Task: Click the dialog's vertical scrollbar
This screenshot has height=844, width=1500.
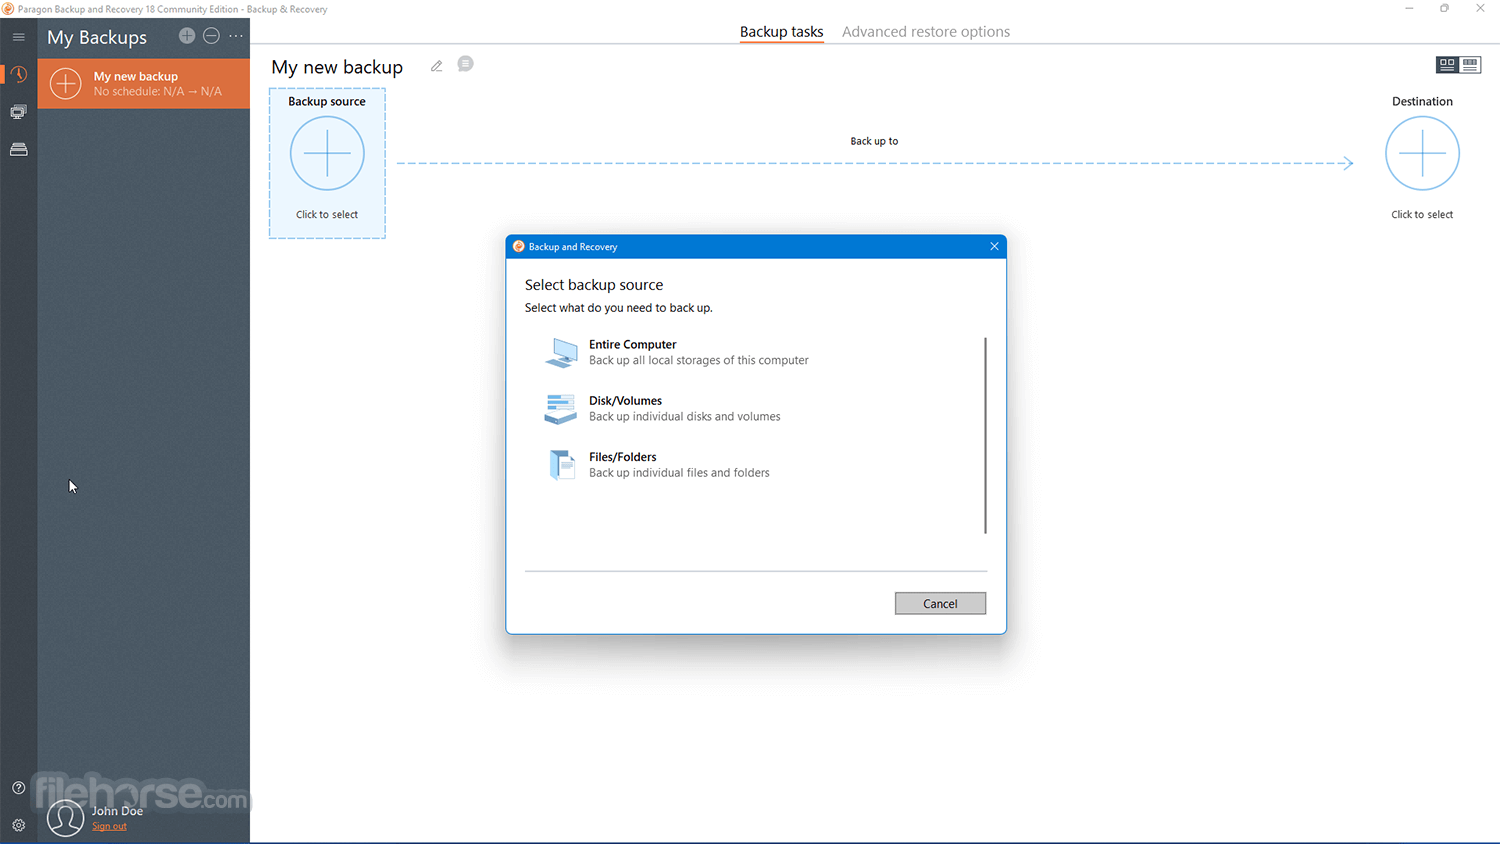Action: (x=985, y=435)
